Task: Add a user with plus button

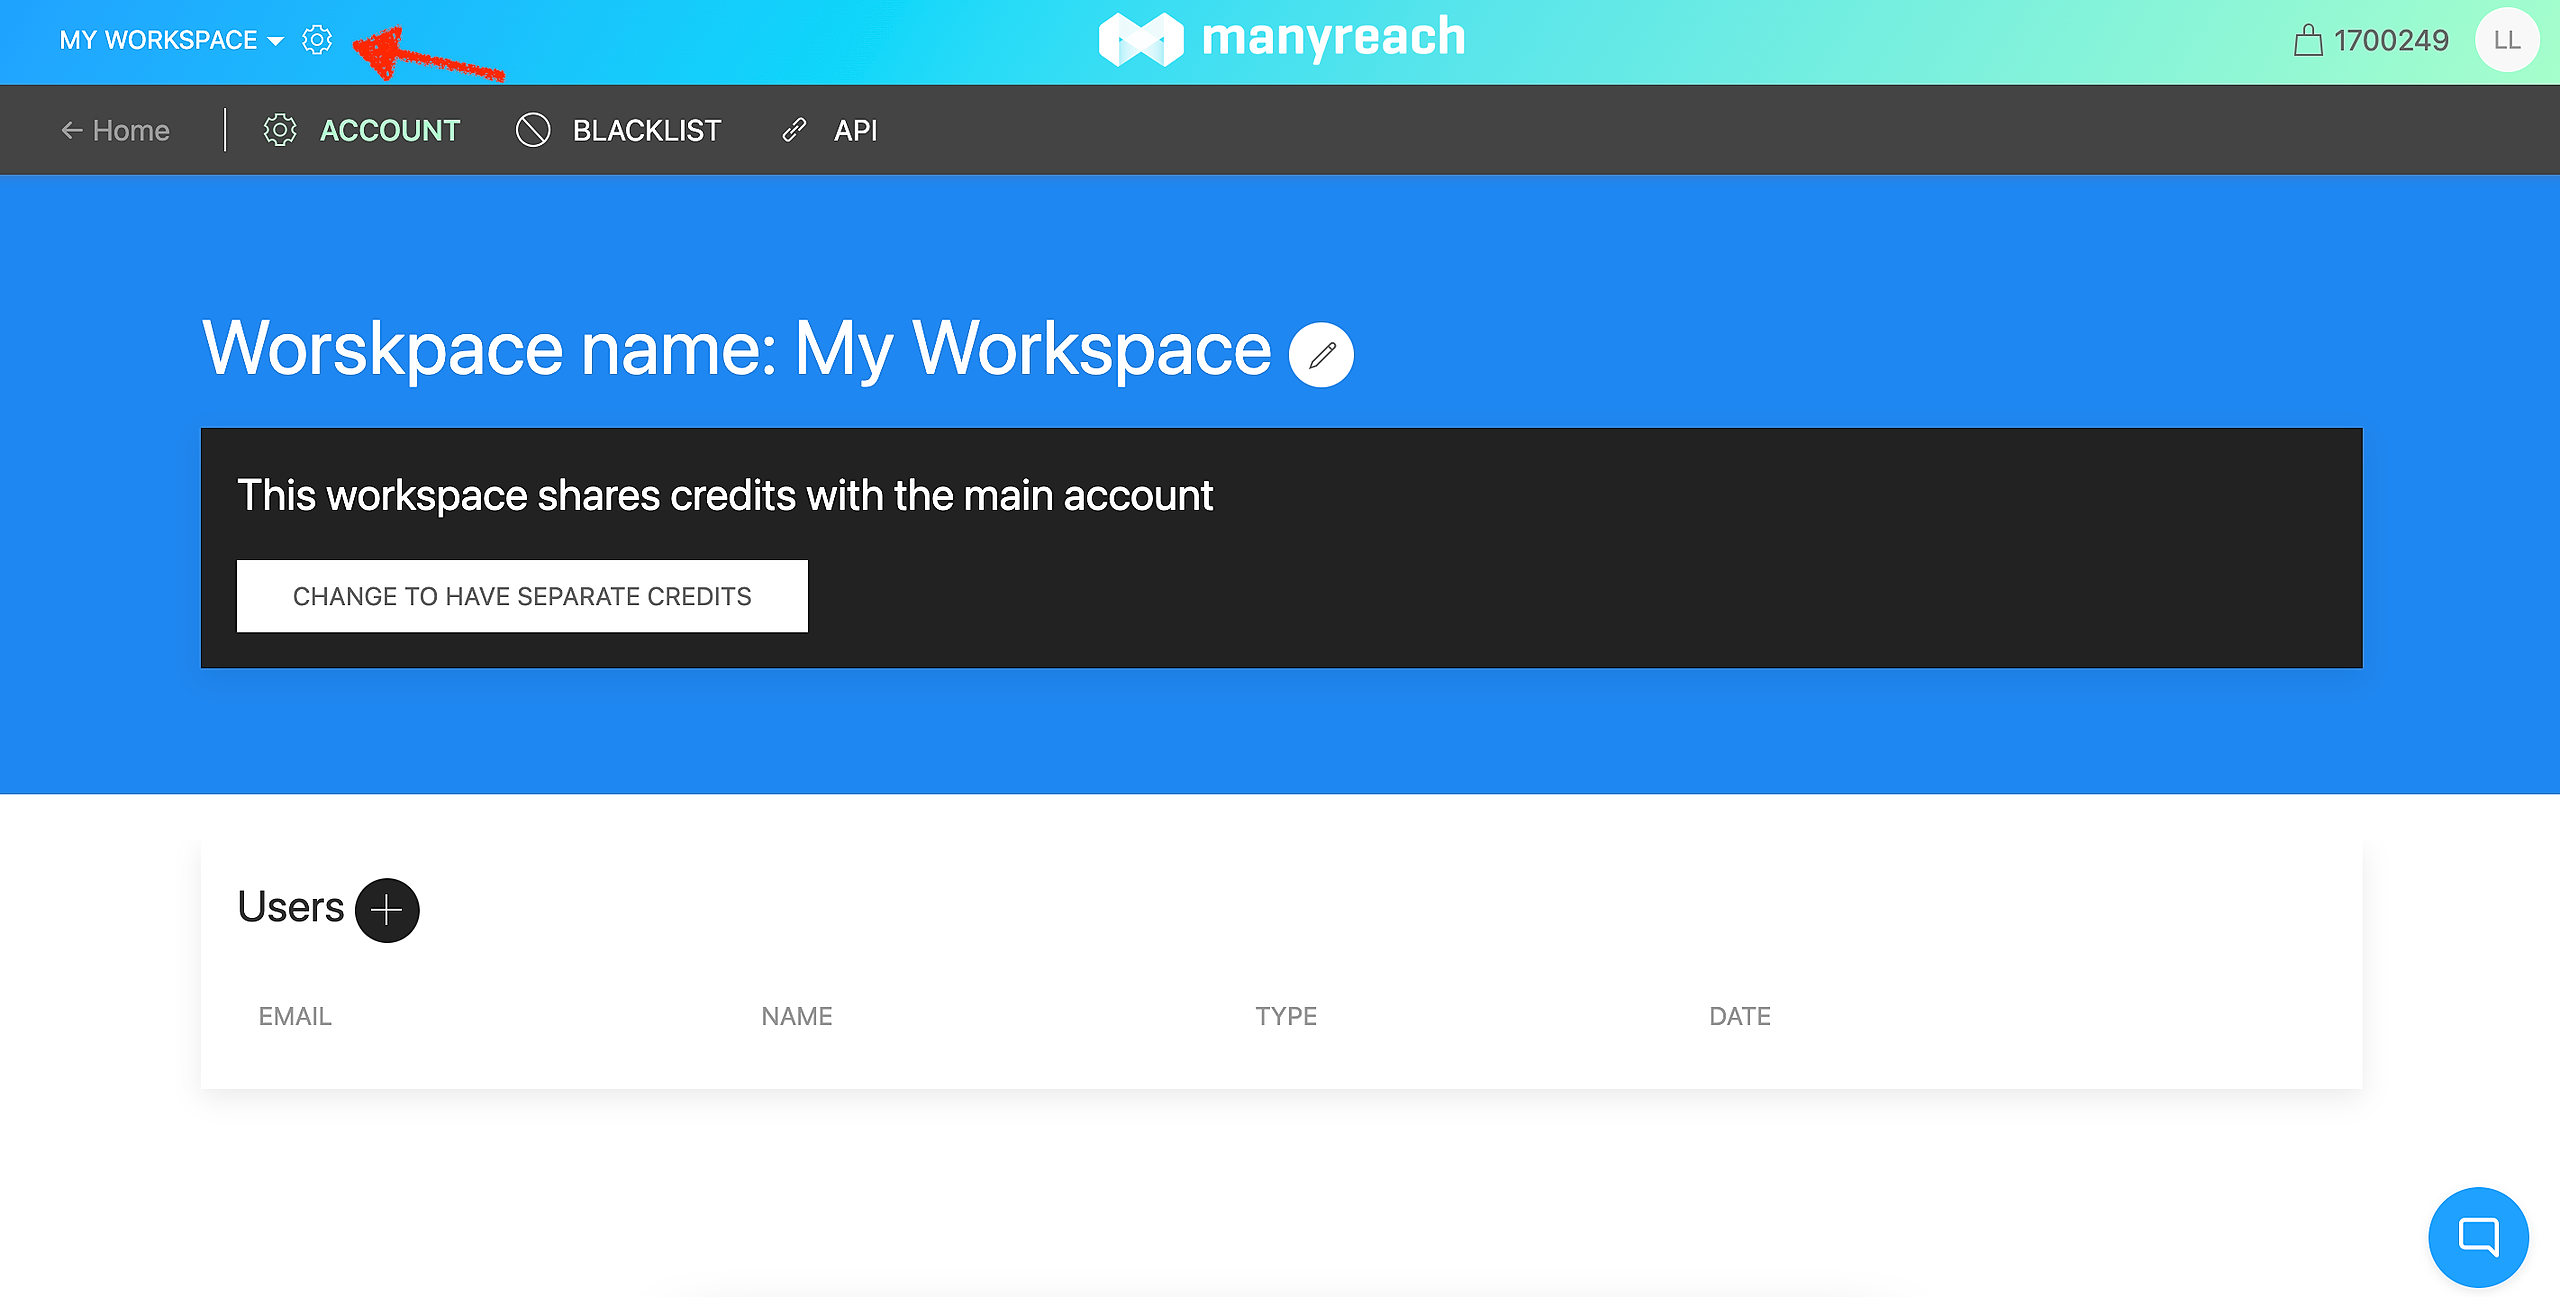Action: 387,910
